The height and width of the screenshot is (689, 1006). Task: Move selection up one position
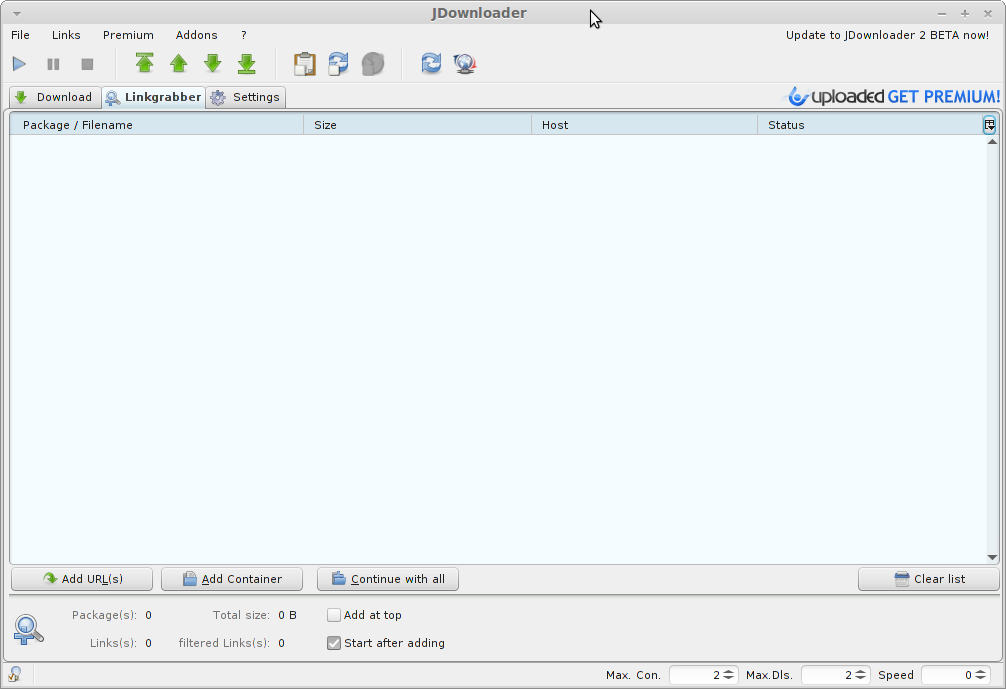[178, 63]
